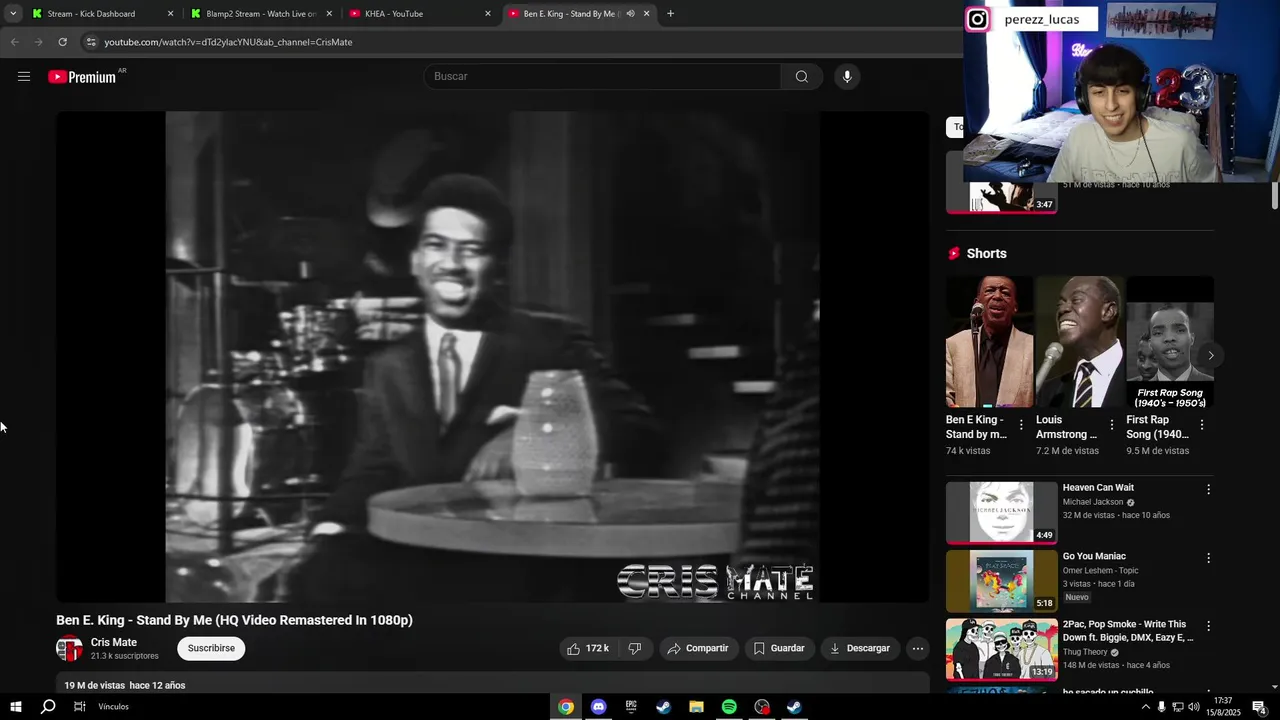This screenshot has width=1280, height=720.
Task: Download video with Descargar button
Action: click(x=859, y=649)
